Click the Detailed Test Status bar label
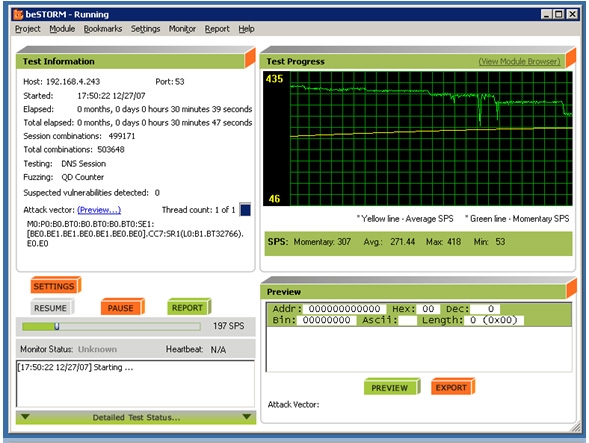 136,417
